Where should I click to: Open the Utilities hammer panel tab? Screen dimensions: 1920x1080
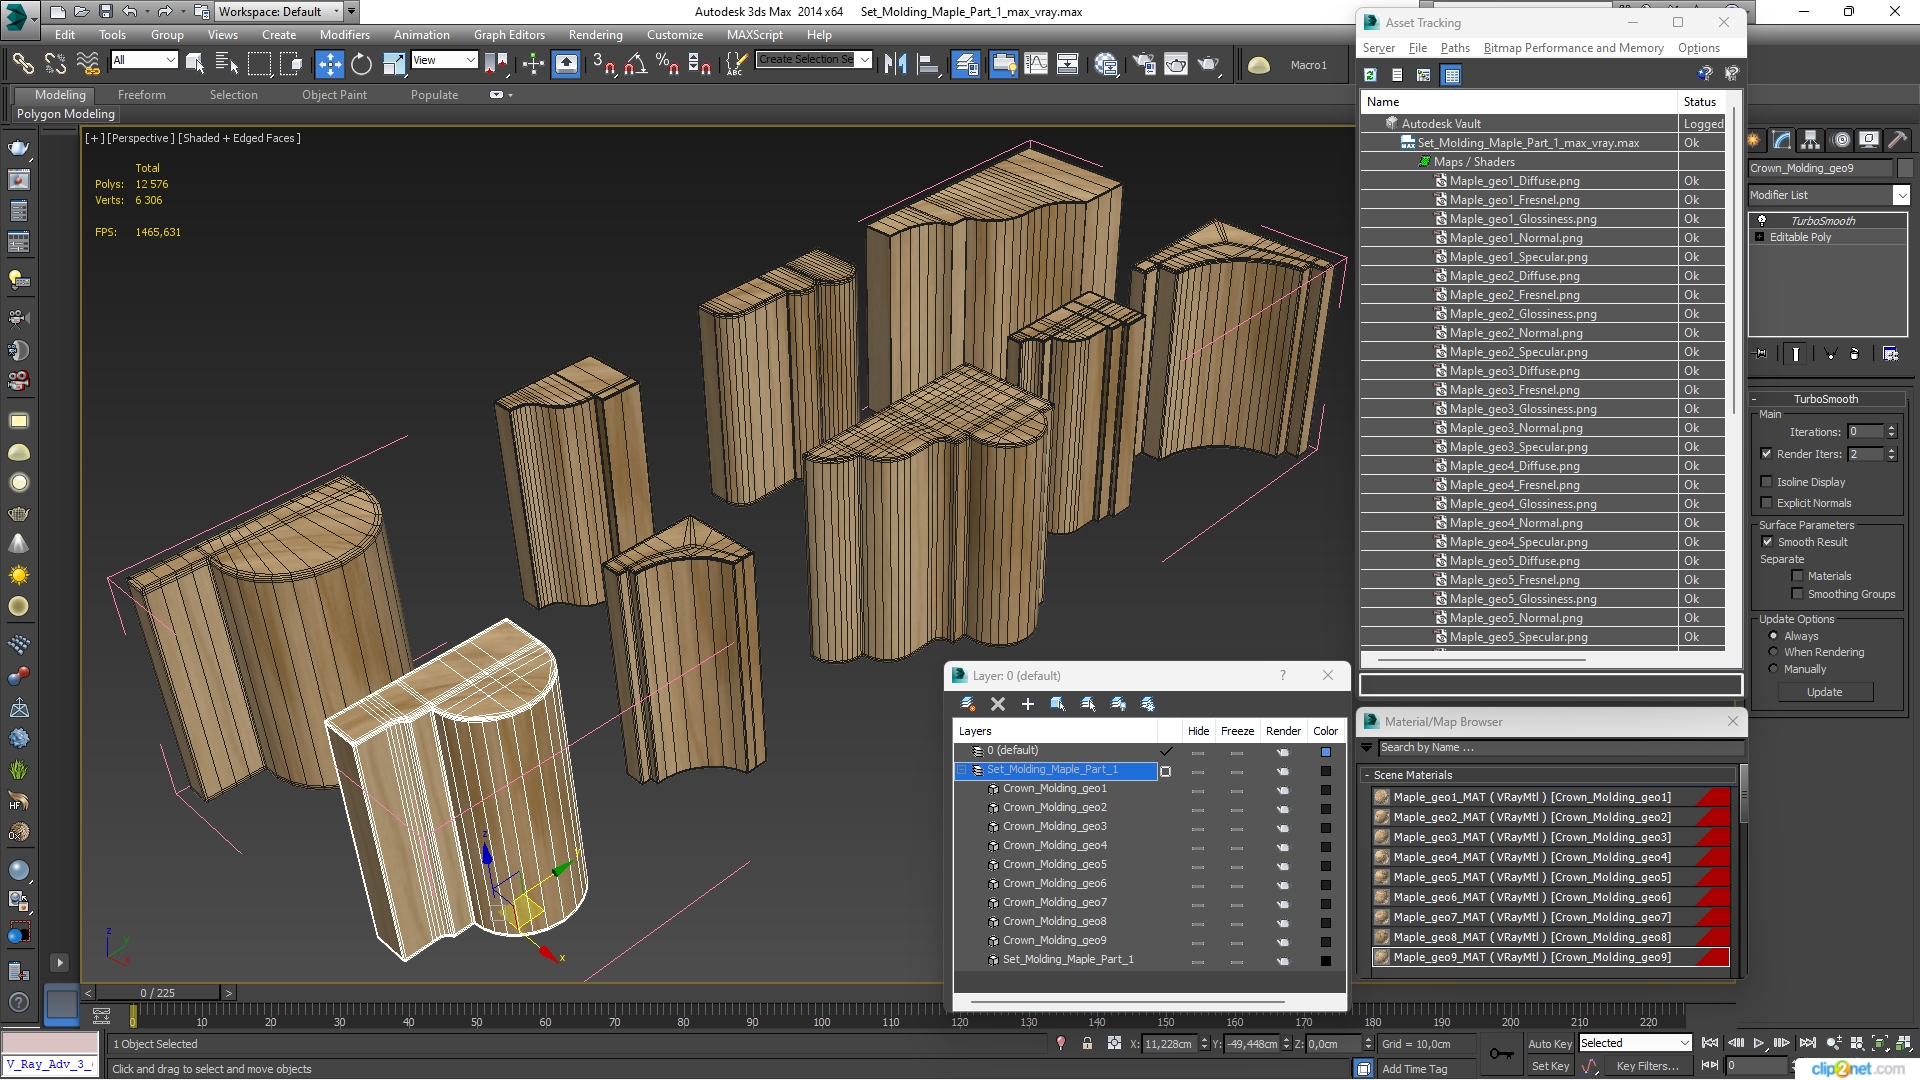1897,140
